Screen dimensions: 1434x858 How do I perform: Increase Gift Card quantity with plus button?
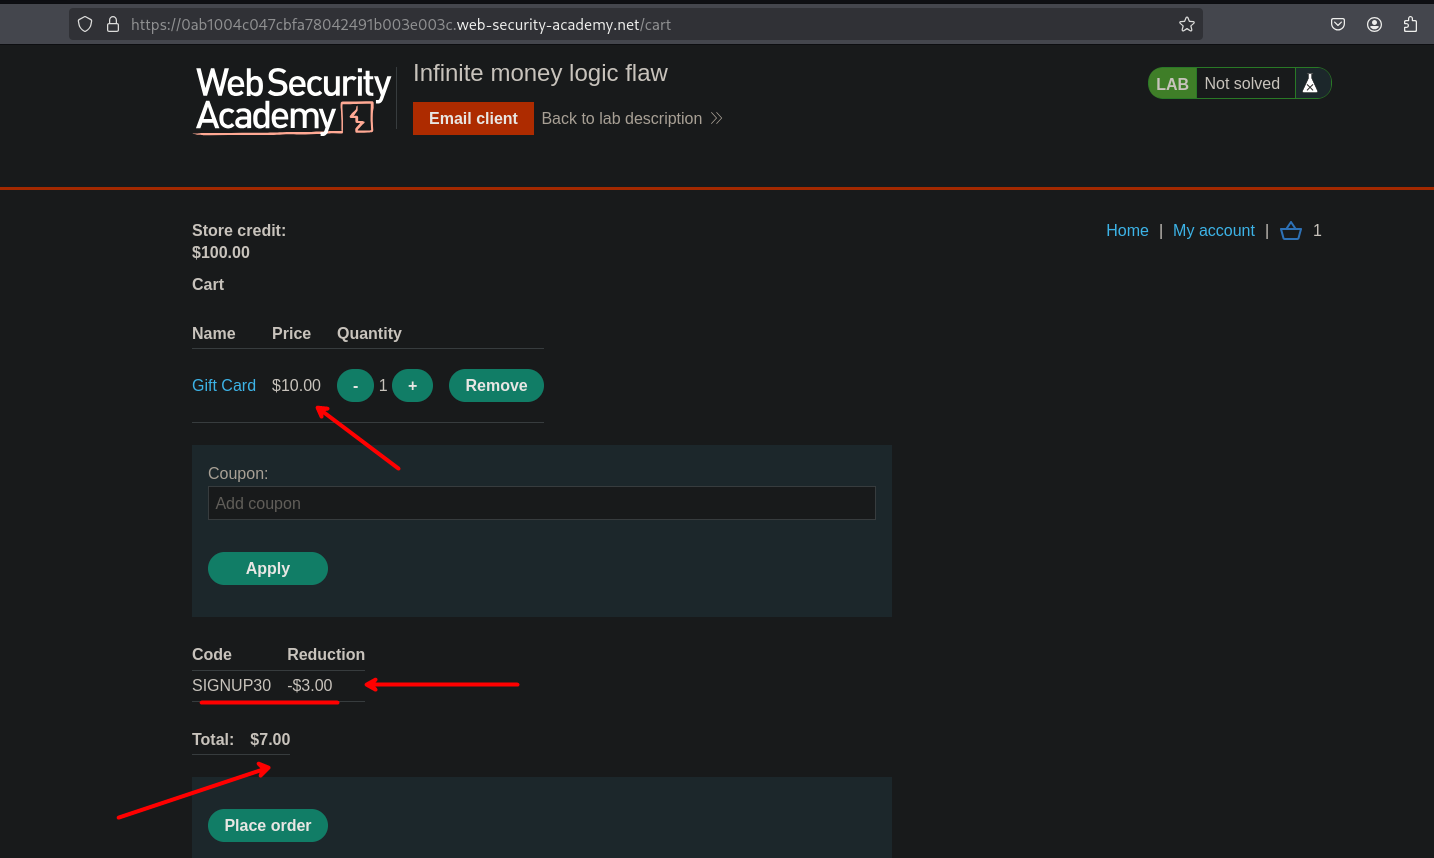pos(412,386)
